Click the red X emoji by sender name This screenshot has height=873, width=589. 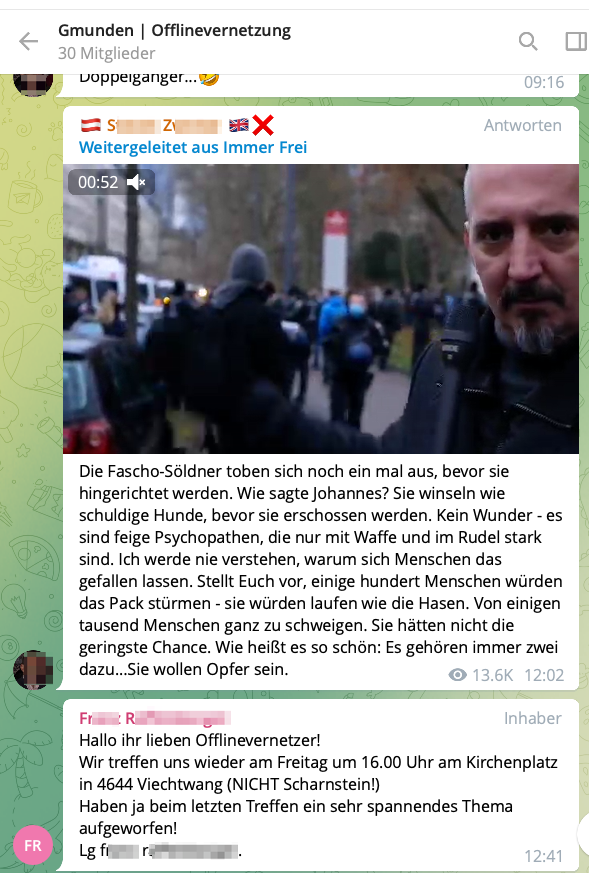click(263, 125)
